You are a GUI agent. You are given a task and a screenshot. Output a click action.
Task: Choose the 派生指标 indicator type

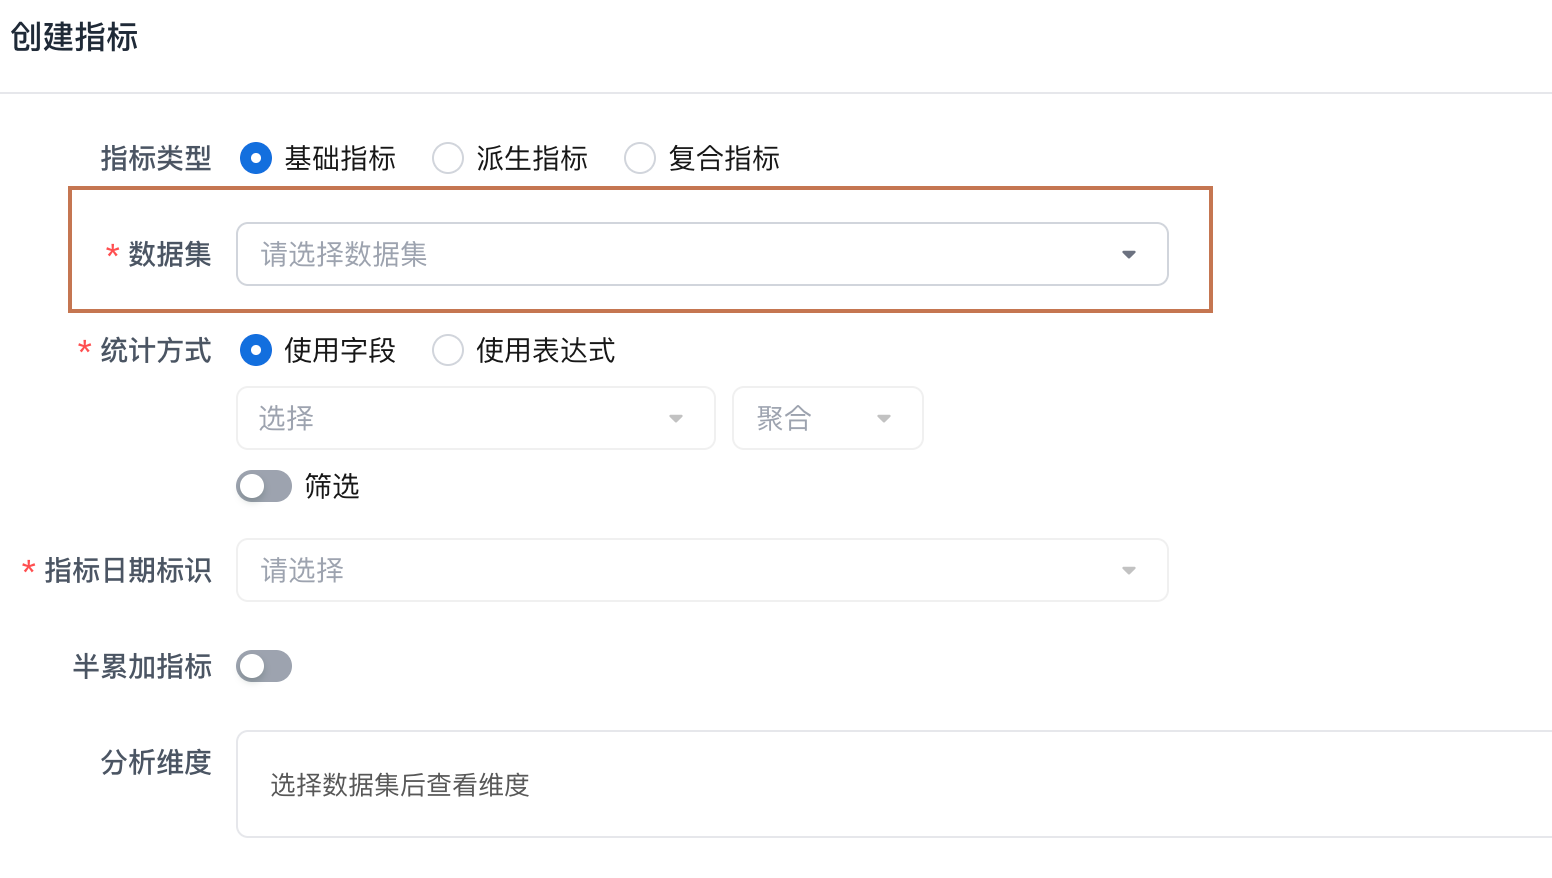click(448, 158)
